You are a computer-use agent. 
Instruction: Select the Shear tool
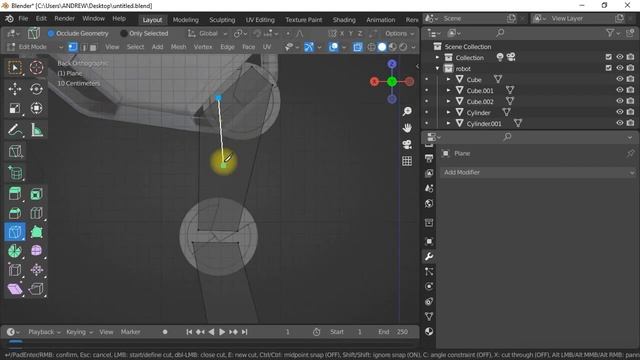[x=15, y=289]
